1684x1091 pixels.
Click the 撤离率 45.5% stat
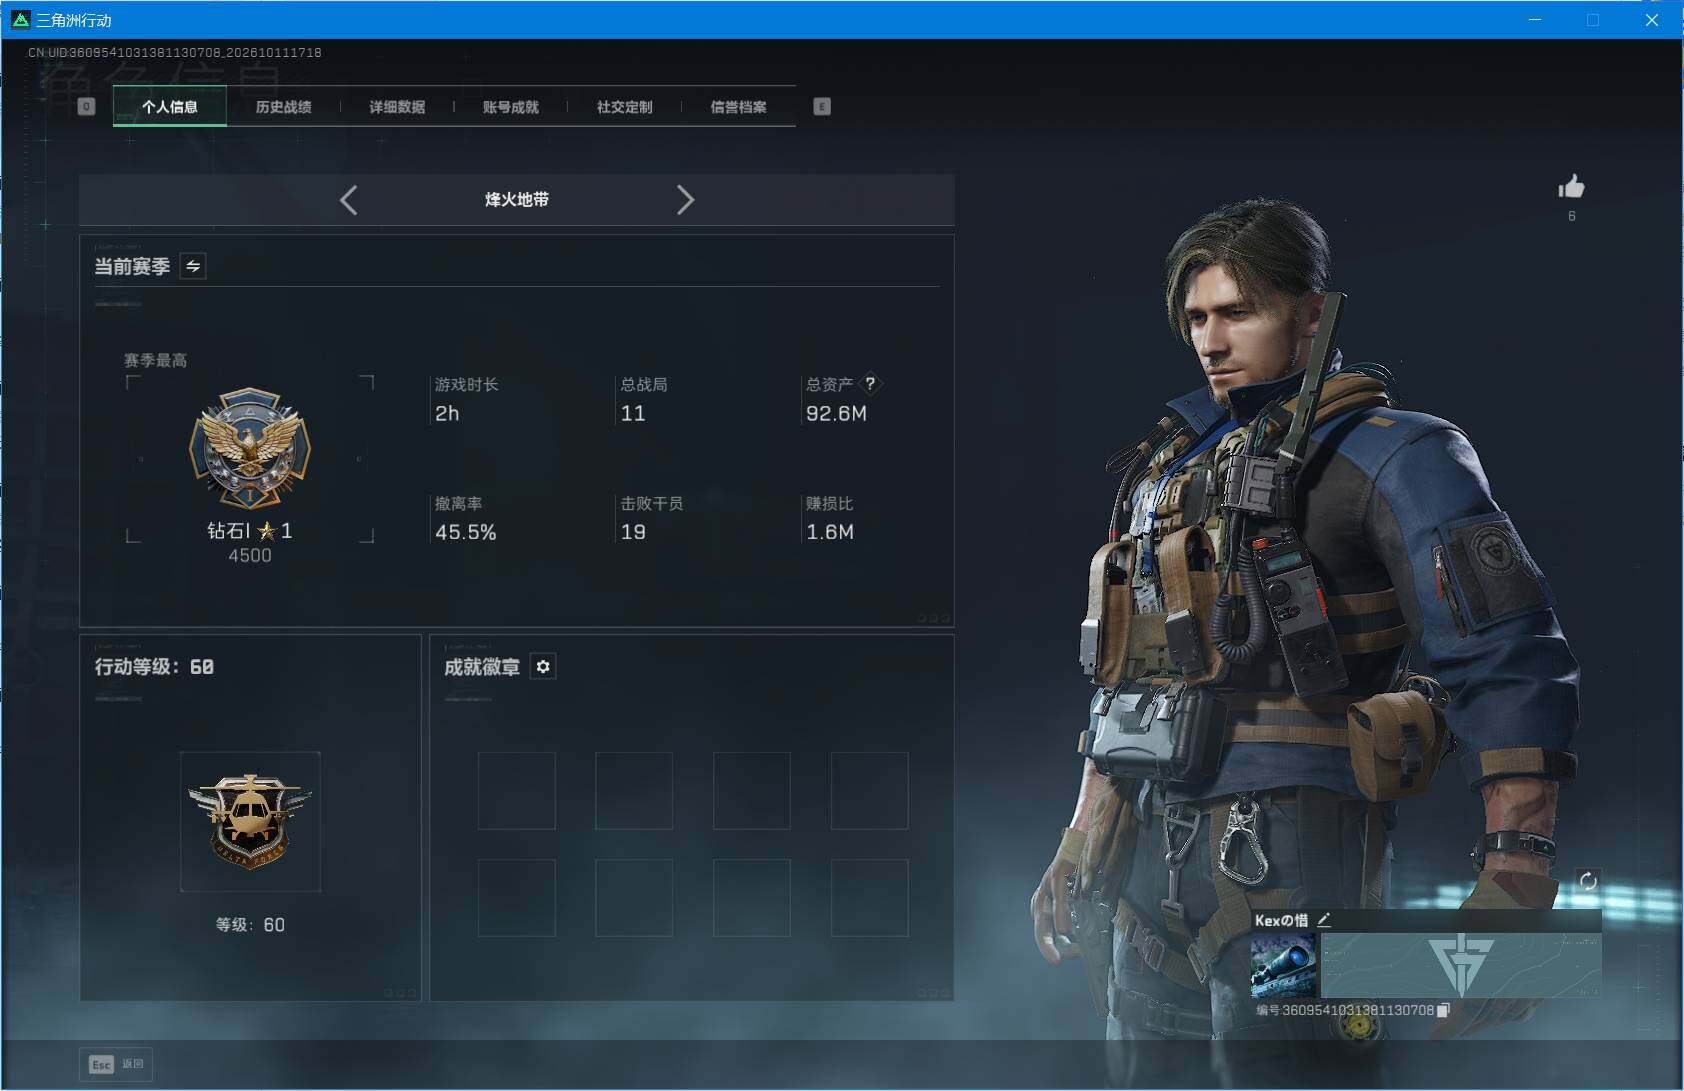point(465,519)
